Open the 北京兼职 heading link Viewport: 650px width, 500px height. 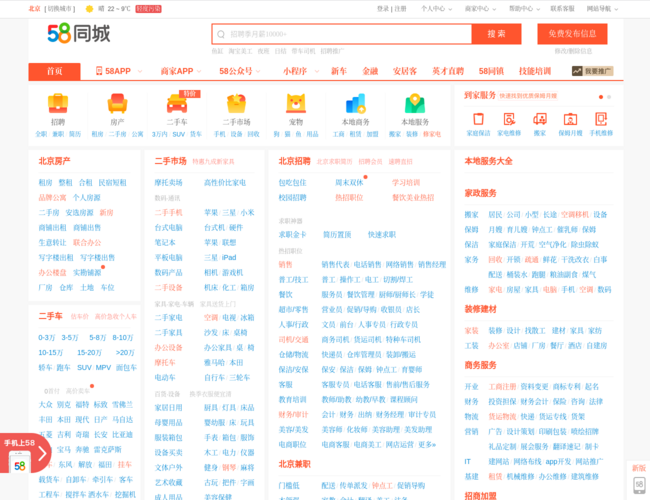294,464
